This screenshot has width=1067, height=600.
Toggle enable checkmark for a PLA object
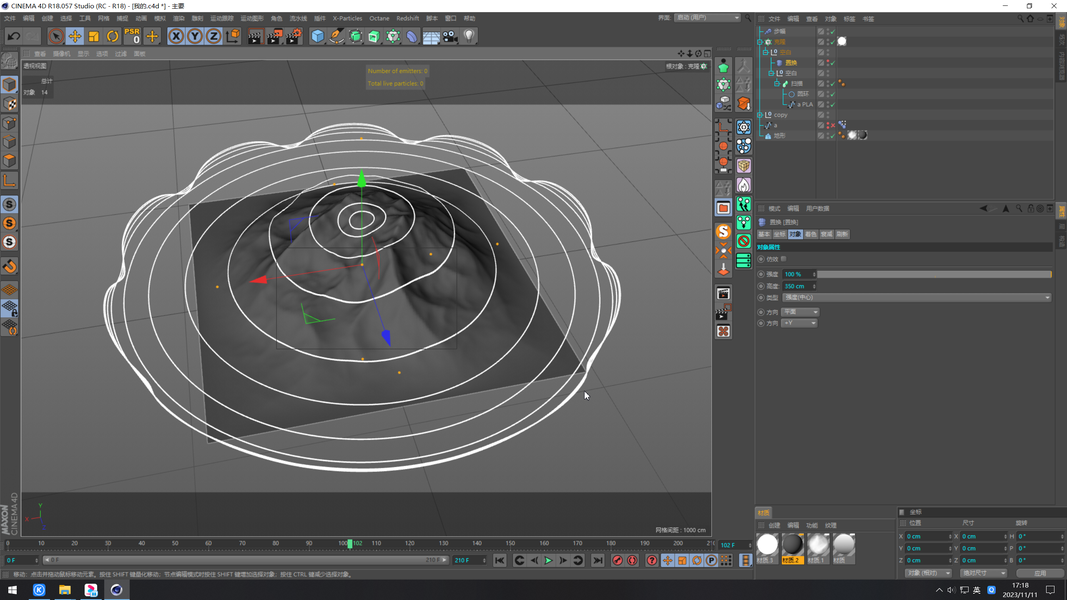tap(832, 104)
